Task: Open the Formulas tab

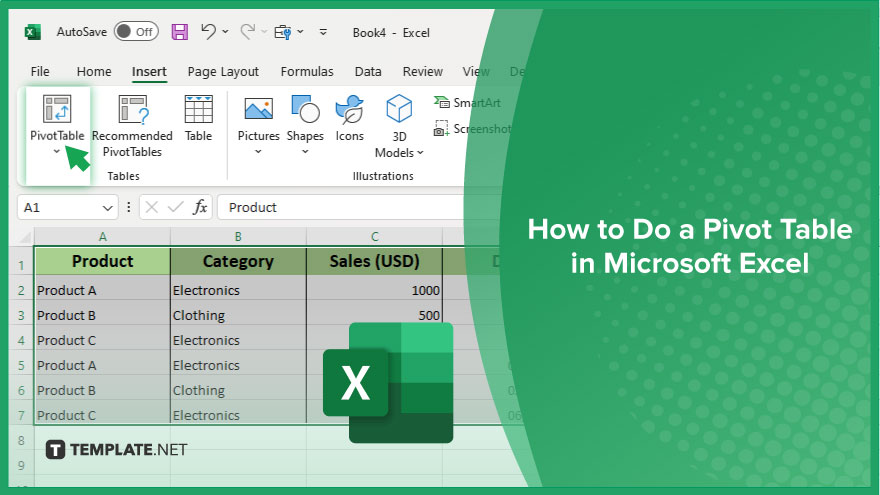Action: coord(307,71)
